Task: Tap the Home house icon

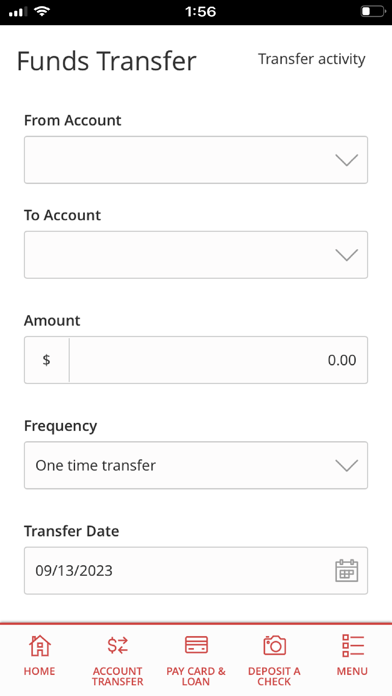Action: pyautogui.click(x=40, y=645)
